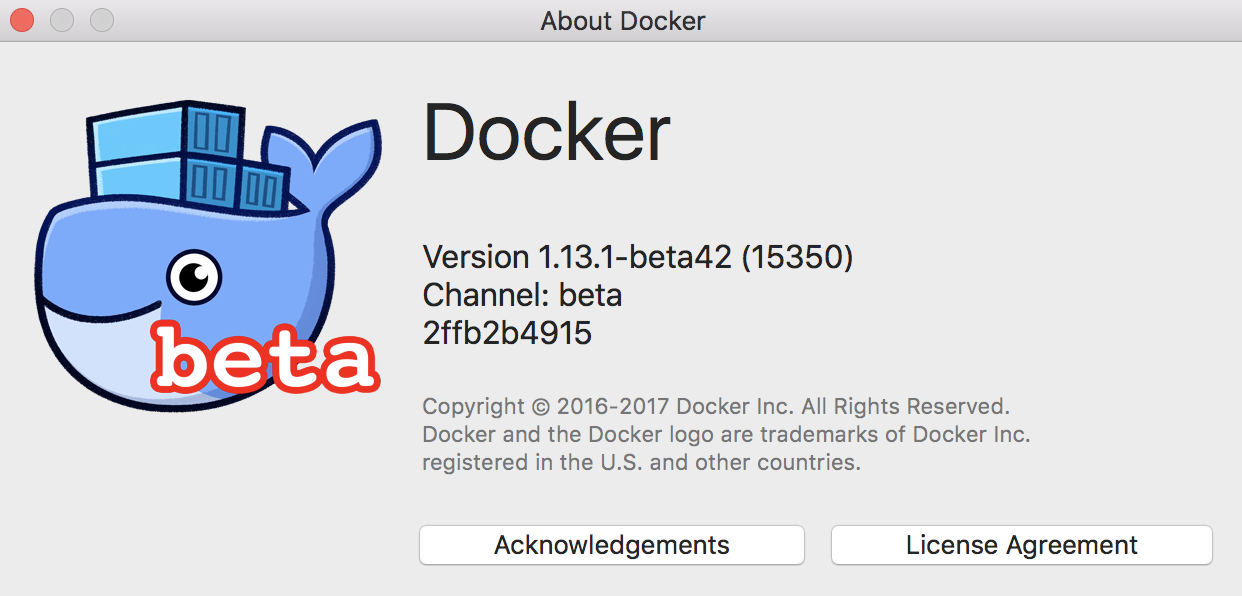
Task: Click the Copyright 2016-2017 Docker Inc. line
Action: [x=716, y=407]
